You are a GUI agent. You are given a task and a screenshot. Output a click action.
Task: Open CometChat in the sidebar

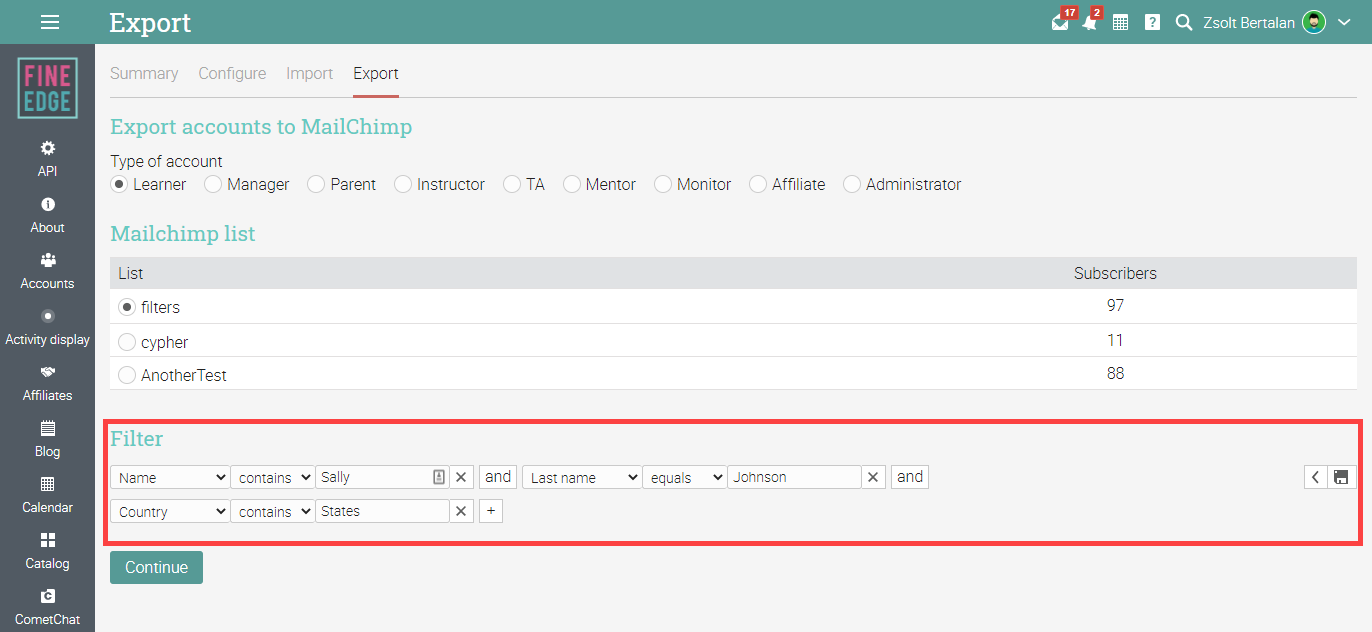(x=47, y=607)
